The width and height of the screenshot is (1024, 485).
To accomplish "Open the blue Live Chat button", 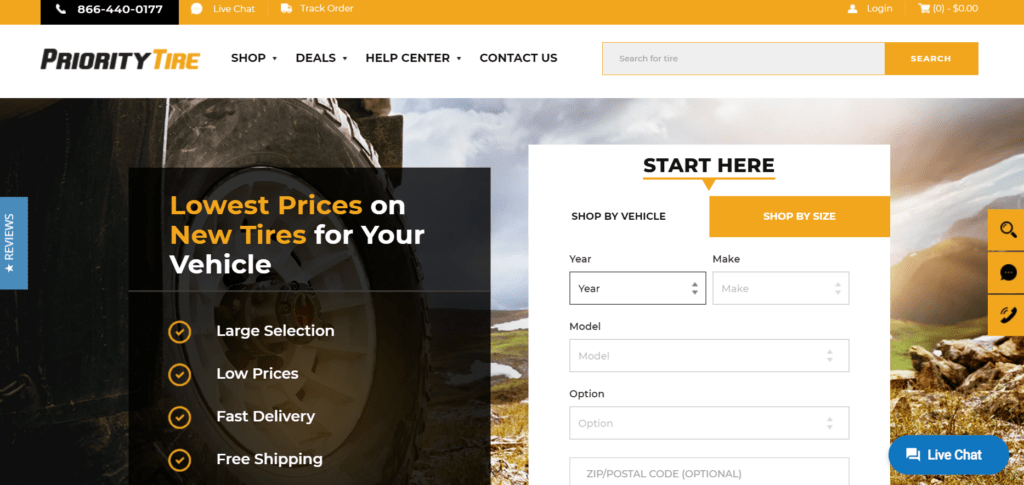I will (x=948, y=455).
